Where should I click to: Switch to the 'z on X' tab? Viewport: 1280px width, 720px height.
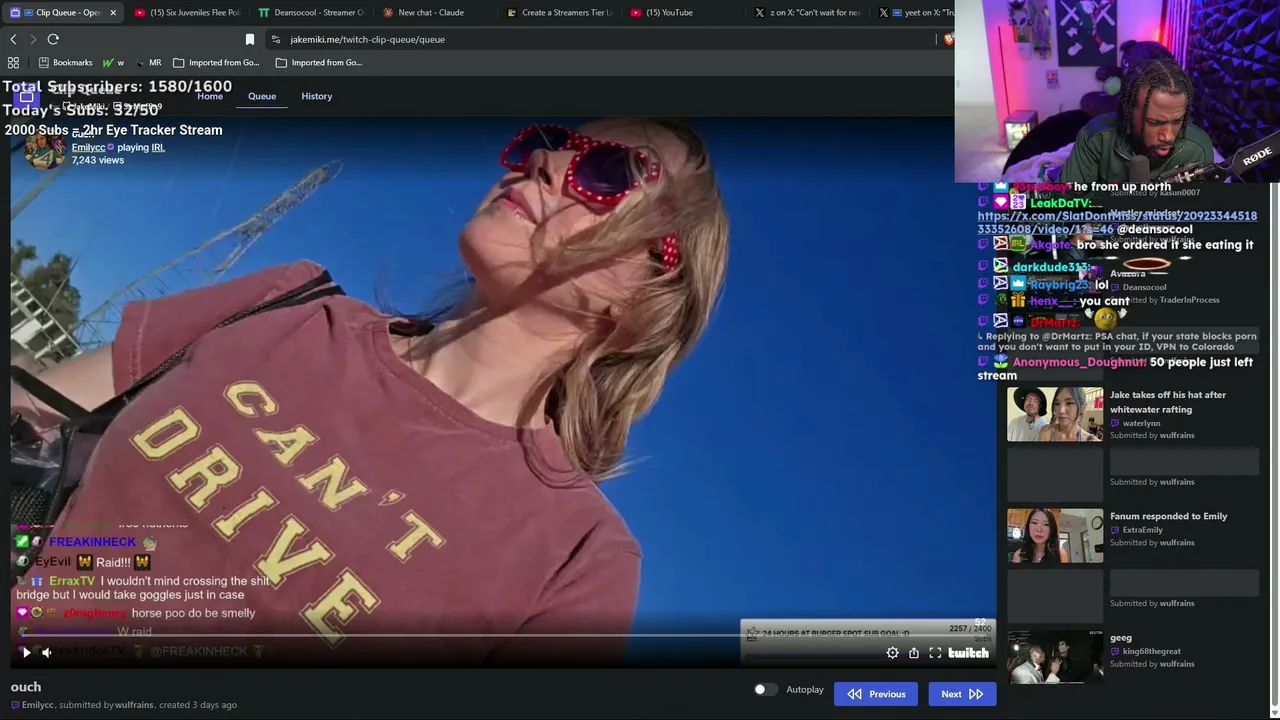807,12
